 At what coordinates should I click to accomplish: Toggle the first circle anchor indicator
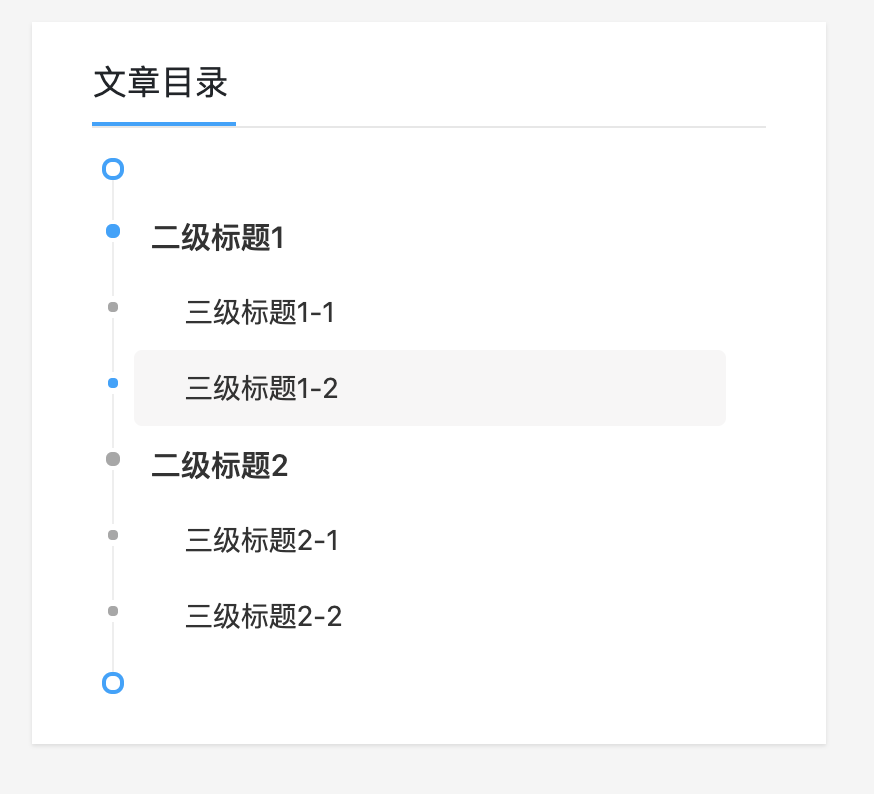click(x=112, y=169)
